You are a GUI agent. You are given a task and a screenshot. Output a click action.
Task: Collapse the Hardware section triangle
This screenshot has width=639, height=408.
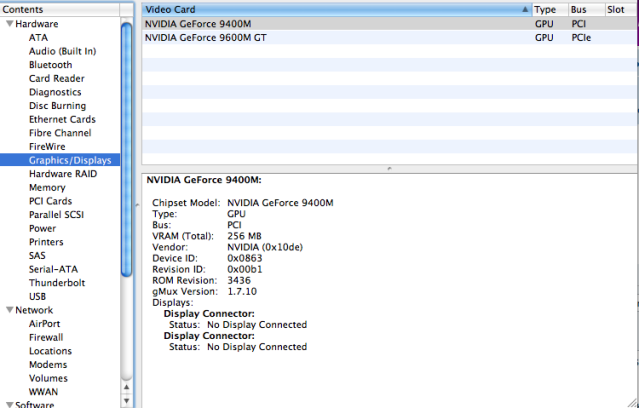[x=9, y=24]
